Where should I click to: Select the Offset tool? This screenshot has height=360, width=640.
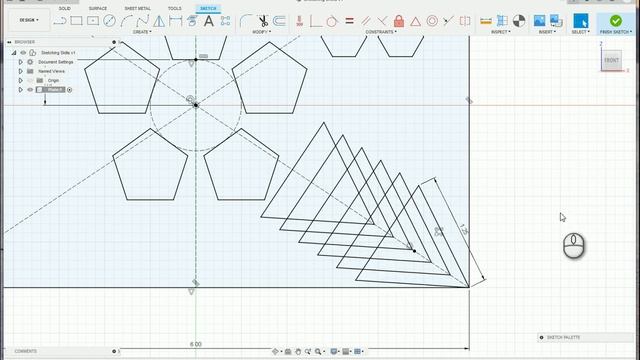[279, 21]
